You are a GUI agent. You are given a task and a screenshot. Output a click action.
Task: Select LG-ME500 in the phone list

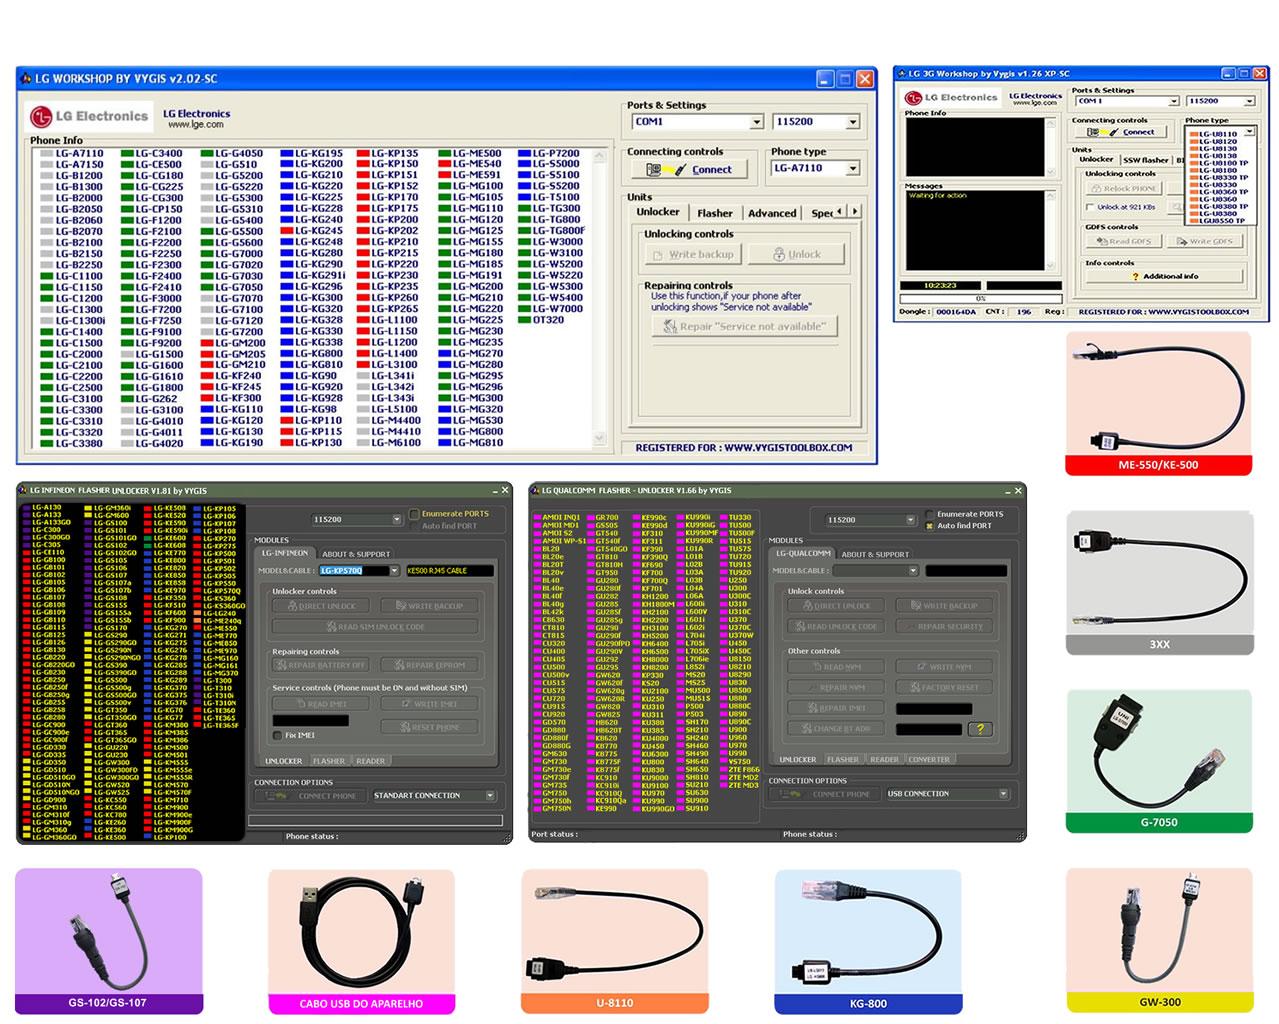click(x=470, y=154)
